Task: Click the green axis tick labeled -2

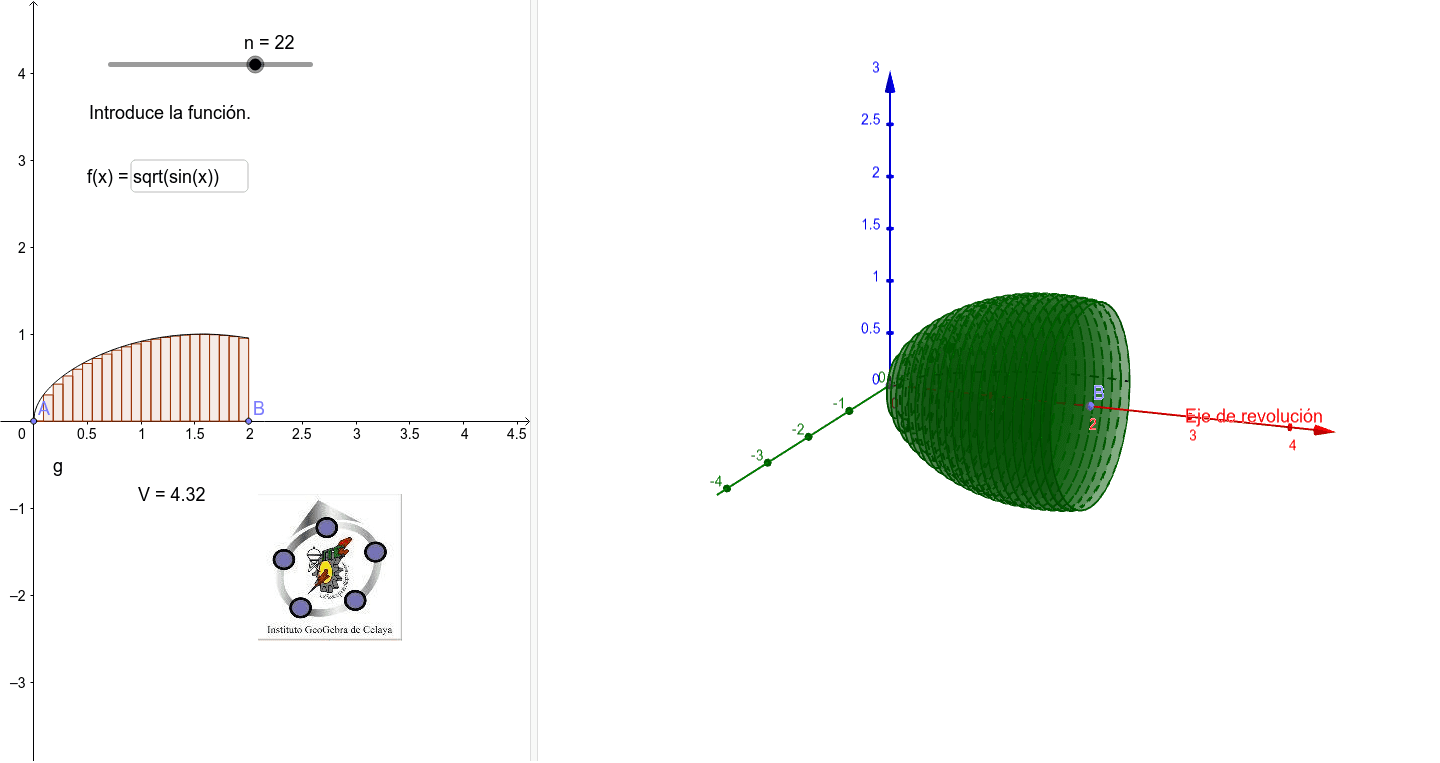Action: point(808,436)
